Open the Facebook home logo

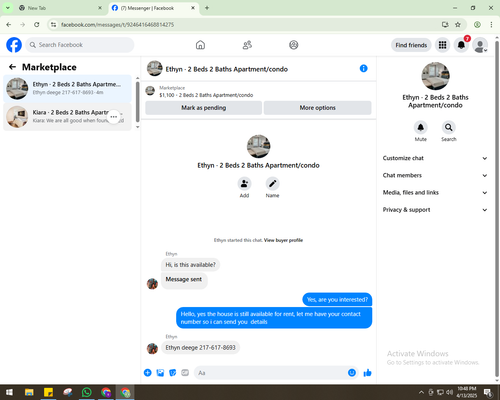point(14,45)
